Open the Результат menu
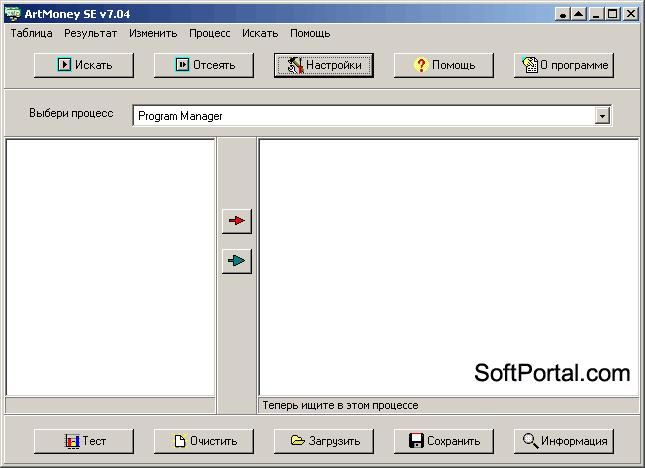The height and width of the screenshot is (468, 645). 90,33
